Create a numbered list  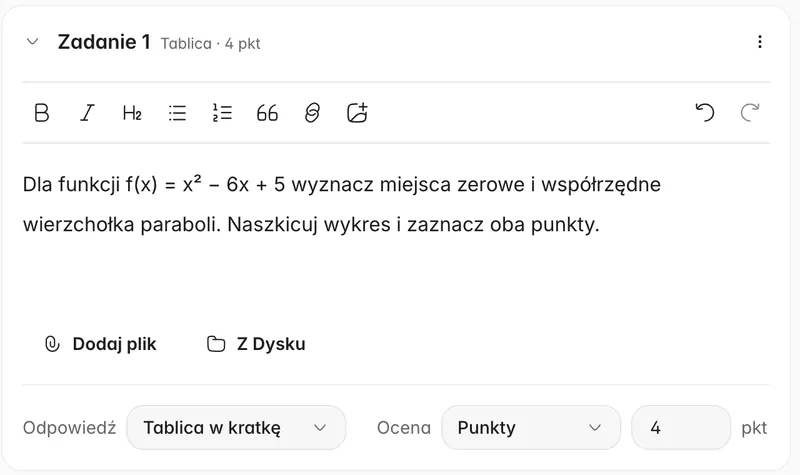[x=222, y=113]
